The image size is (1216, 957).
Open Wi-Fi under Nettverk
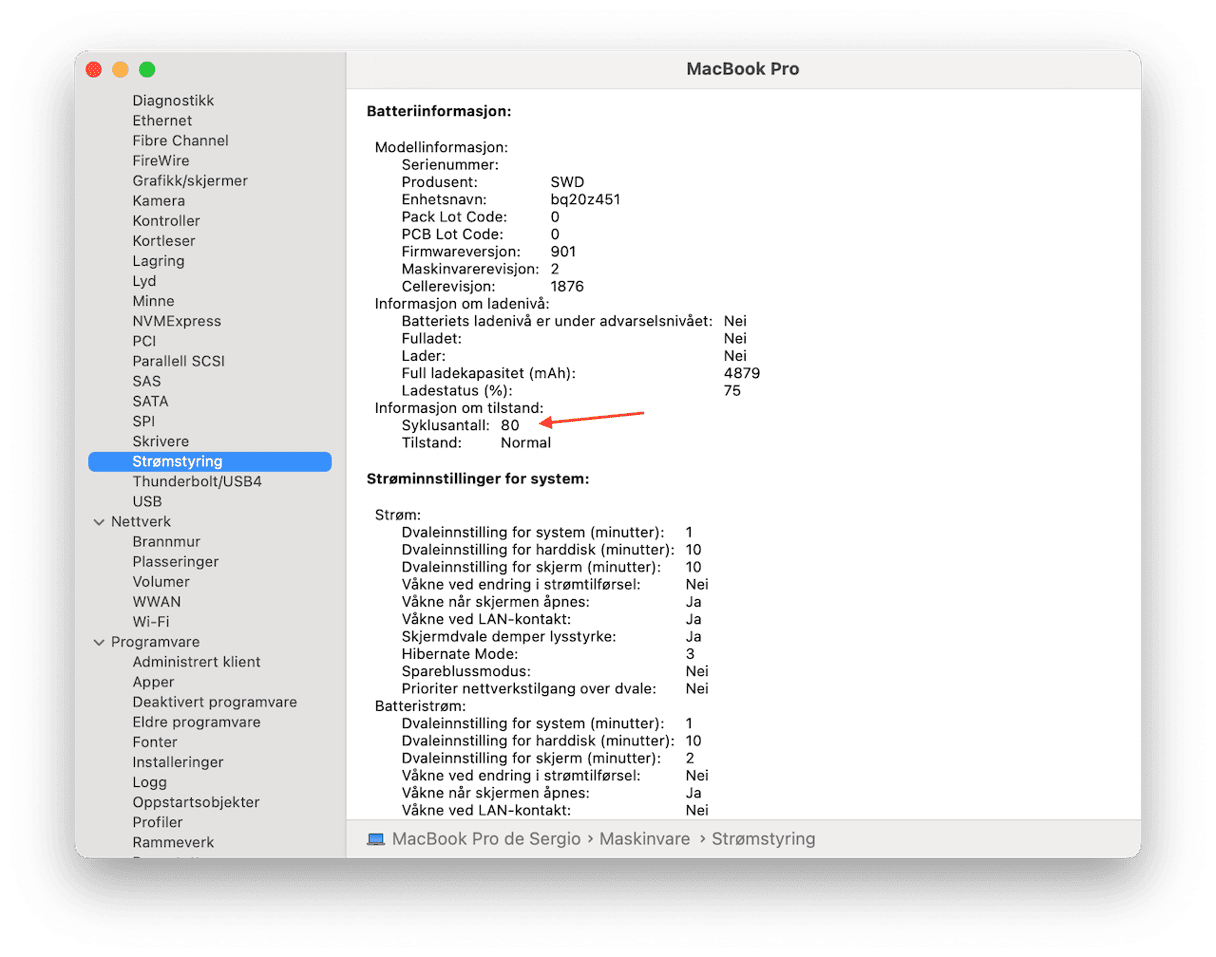(150, 621)
